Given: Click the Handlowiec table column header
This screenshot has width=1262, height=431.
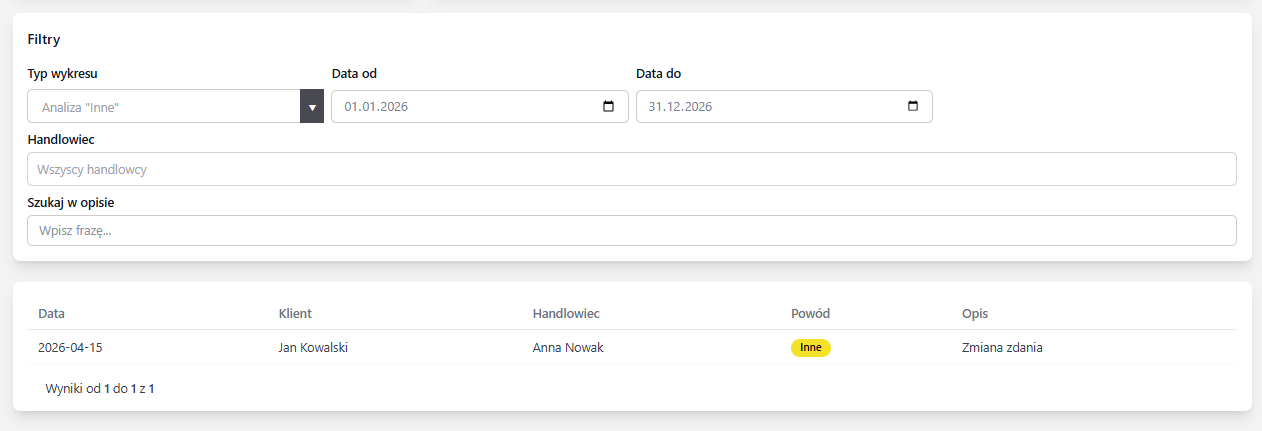Looking at the screenshot, I should coord(566,314).
